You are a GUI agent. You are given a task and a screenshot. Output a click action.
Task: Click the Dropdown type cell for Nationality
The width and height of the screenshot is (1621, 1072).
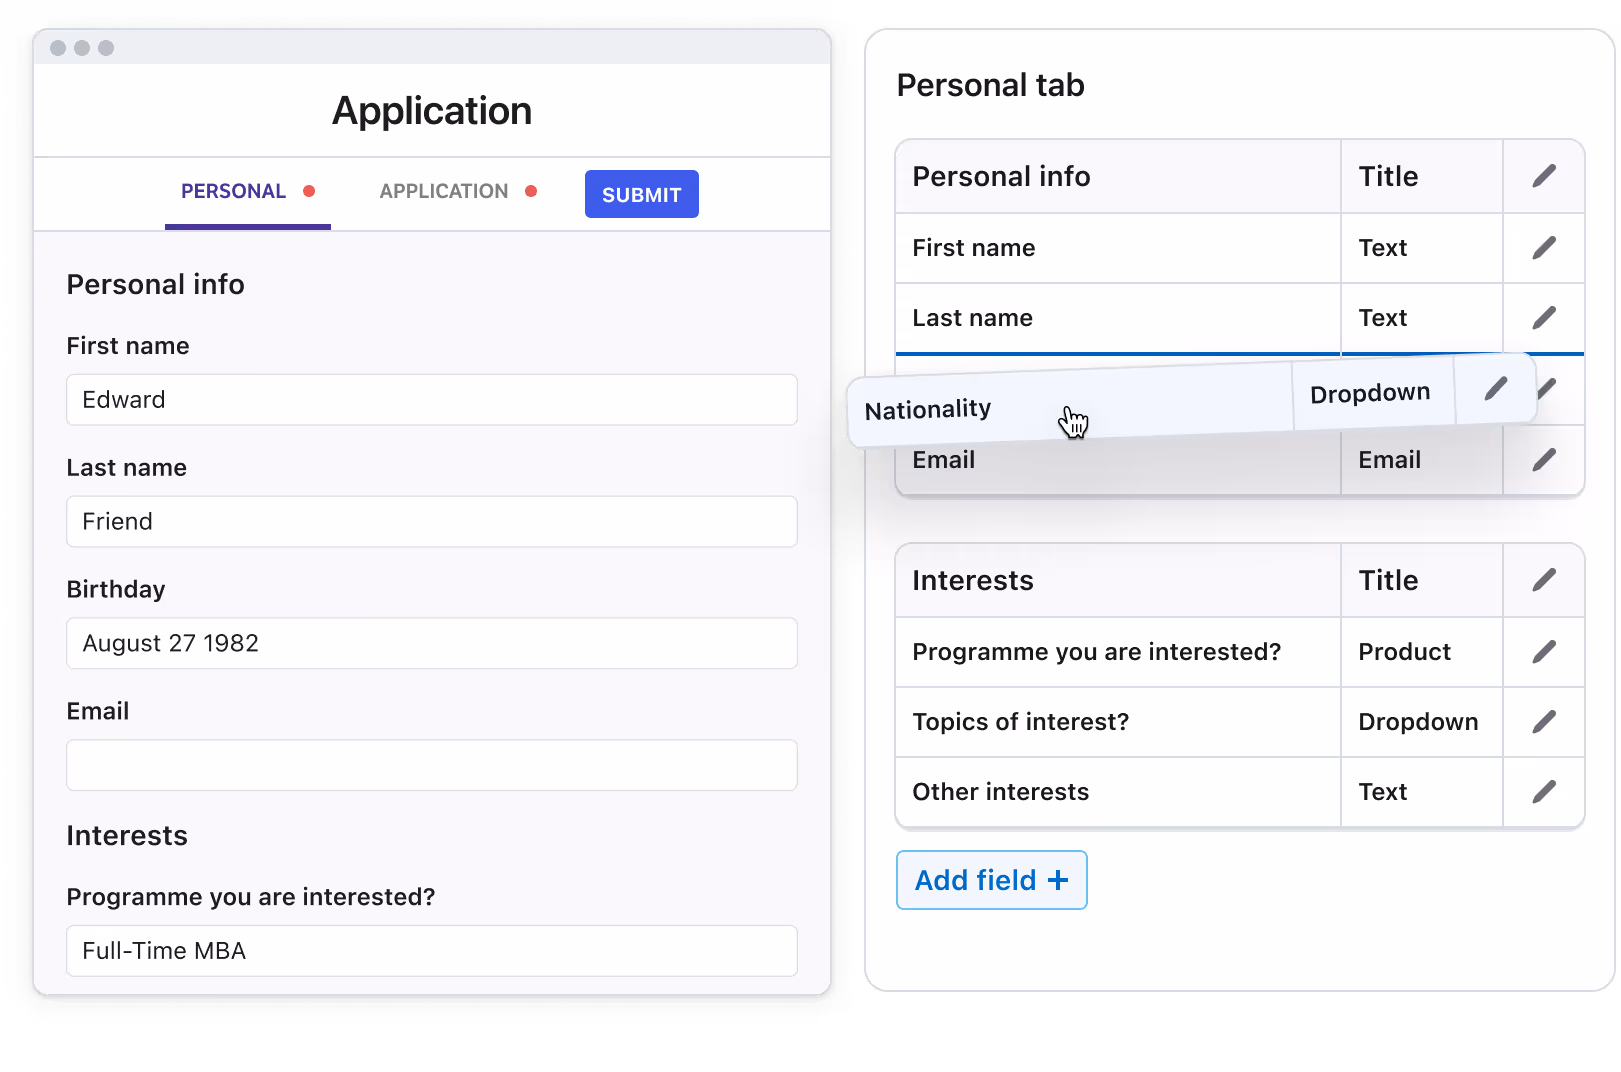(x=1370, y=394)
